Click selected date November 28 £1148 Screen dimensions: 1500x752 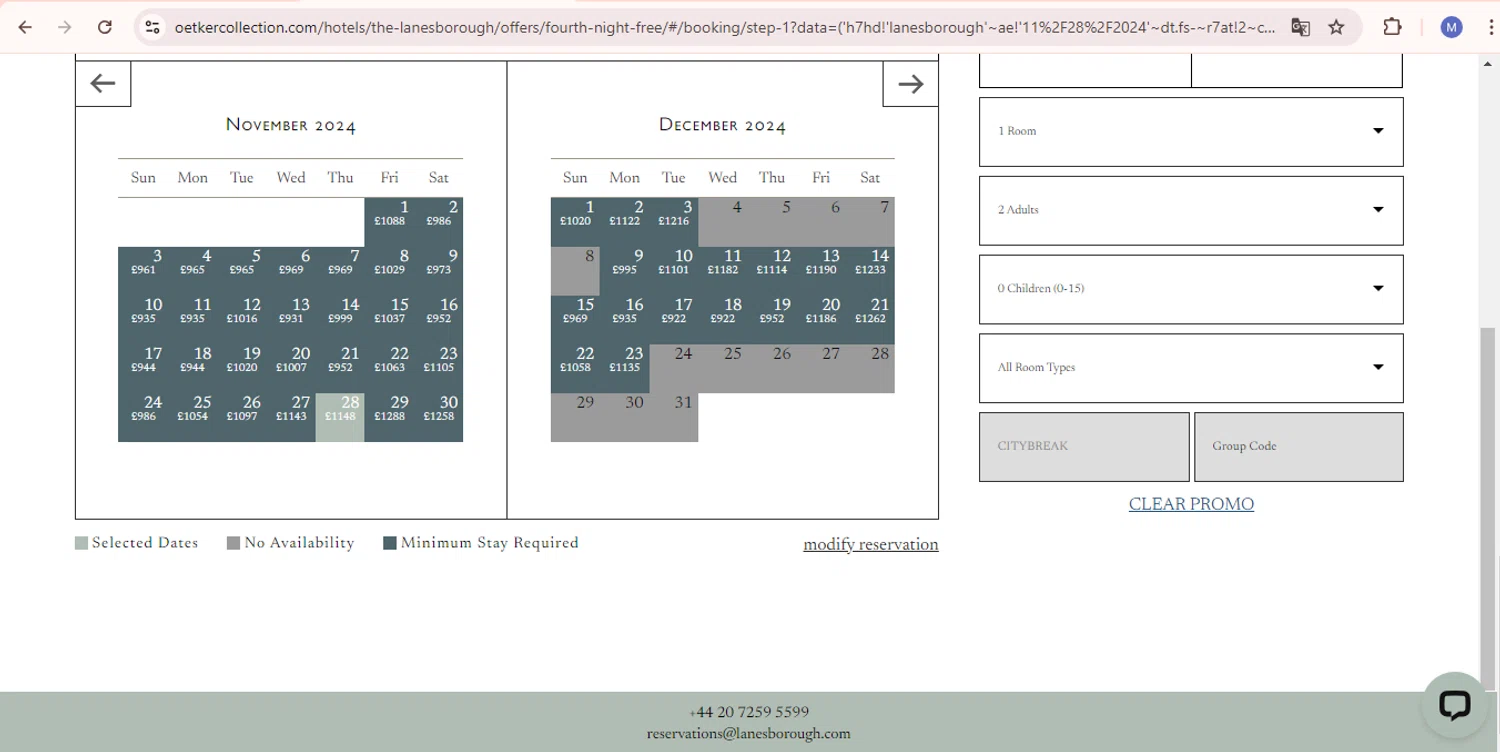[340, 418]
